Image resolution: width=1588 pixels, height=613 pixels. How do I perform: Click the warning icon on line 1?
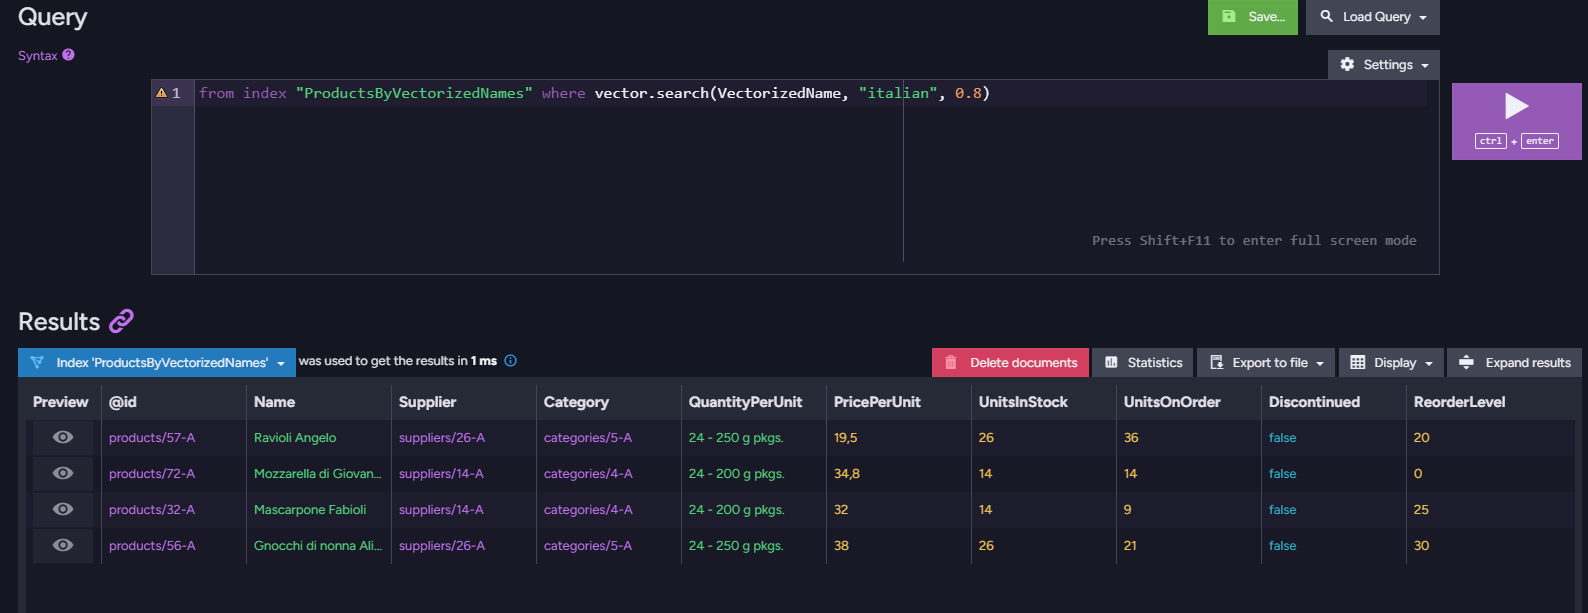[x=161, y=93]
